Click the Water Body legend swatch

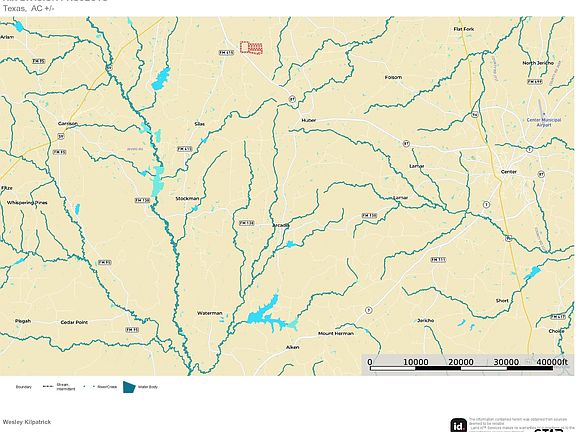(x=129, y=387)
